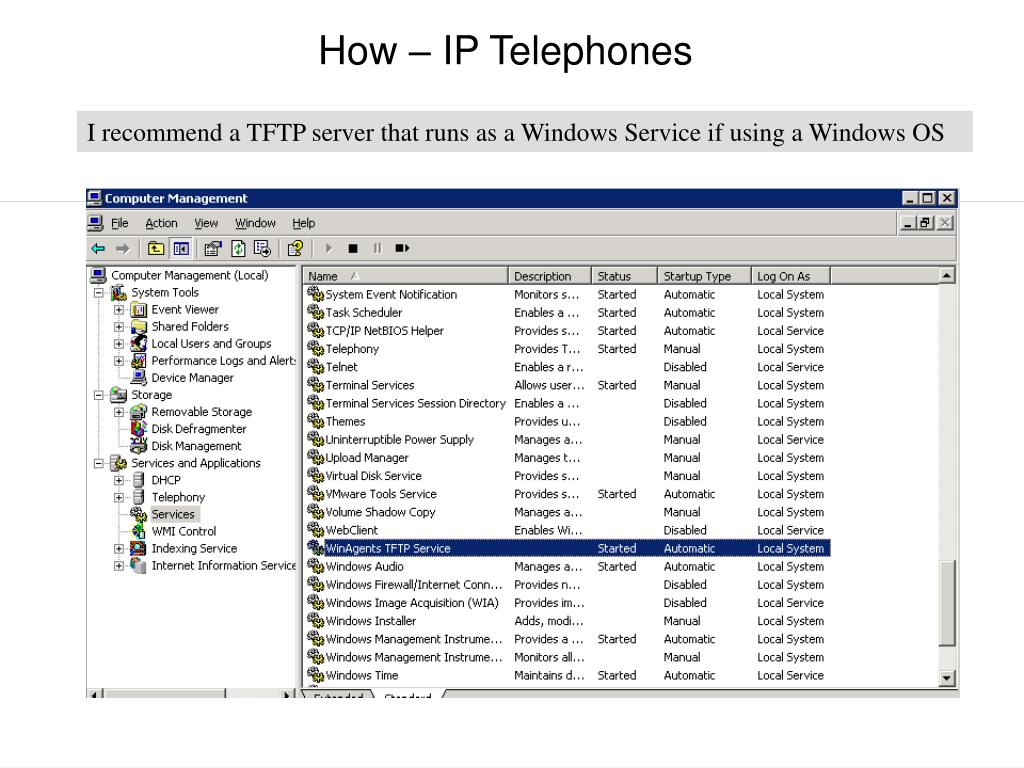Click the Up one level folder icon

pos(155,248)
